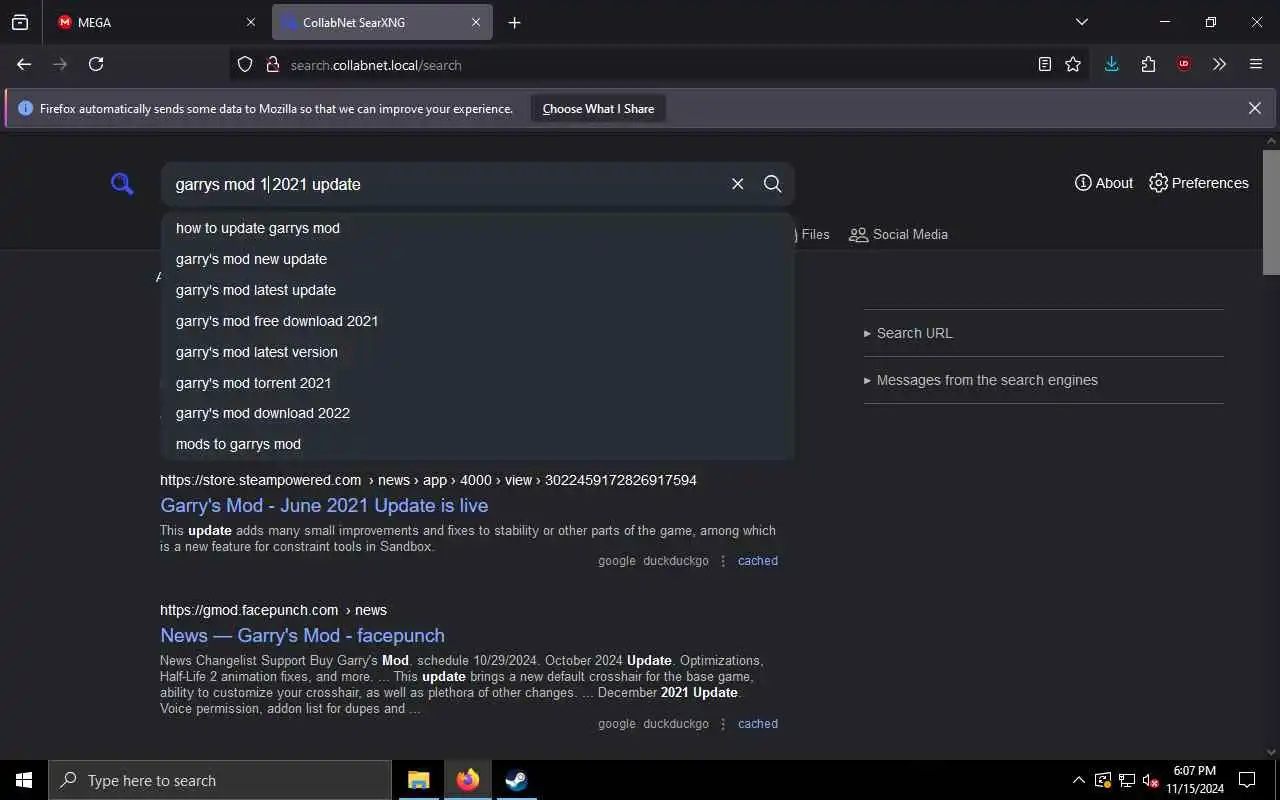
Task: Select the Social Media category tab
Action: (898, 234)
